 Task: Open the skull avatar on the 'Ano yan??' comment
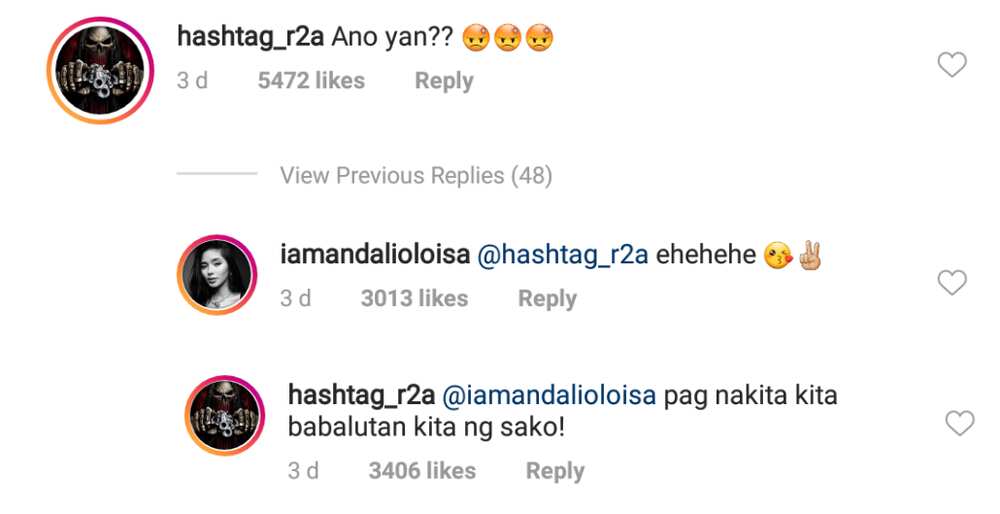(x=100, y=70)
